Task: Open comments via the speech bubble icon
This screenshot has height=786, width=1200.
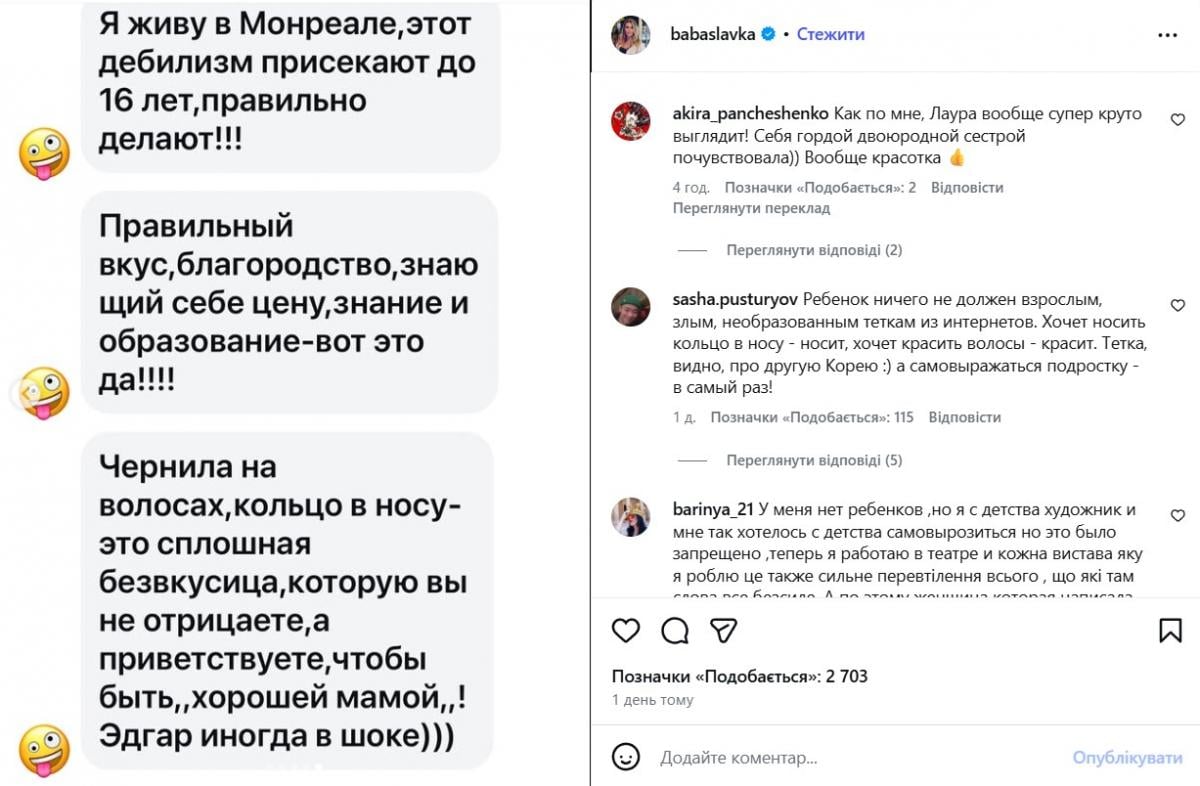Action: [x=675, y=631]
